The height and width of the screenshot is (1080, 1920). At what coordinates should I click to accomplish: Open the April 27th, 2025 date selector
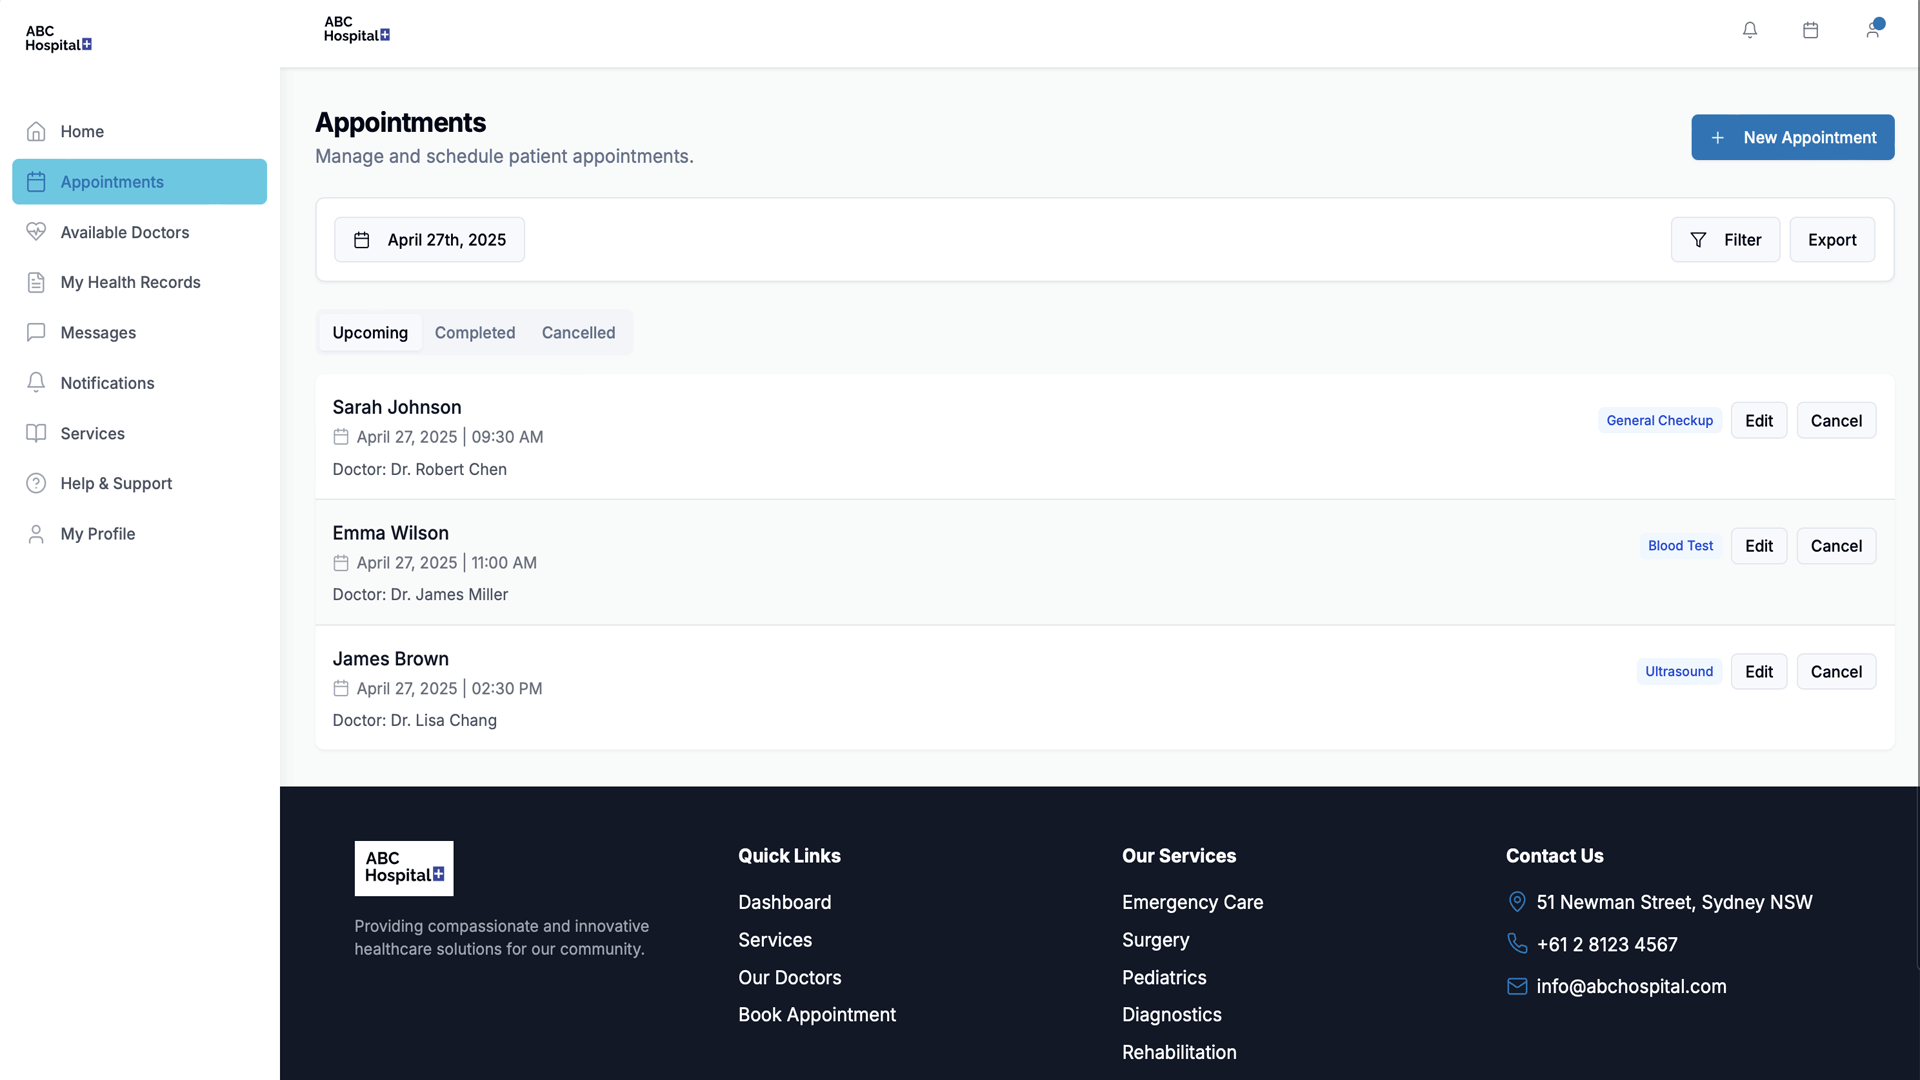[x=429, y=239]
